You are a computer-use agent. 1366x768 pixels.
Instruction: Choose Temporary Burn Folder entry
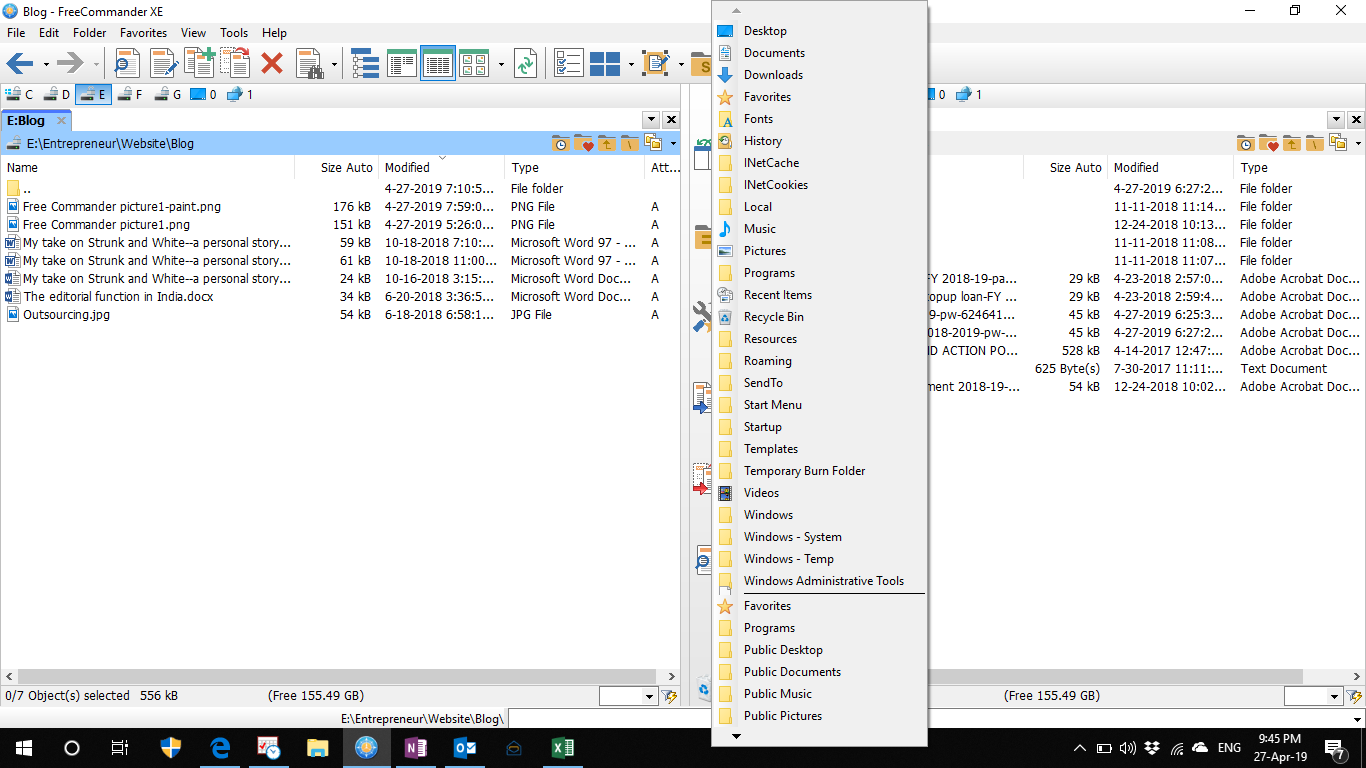tap(820, 471)
